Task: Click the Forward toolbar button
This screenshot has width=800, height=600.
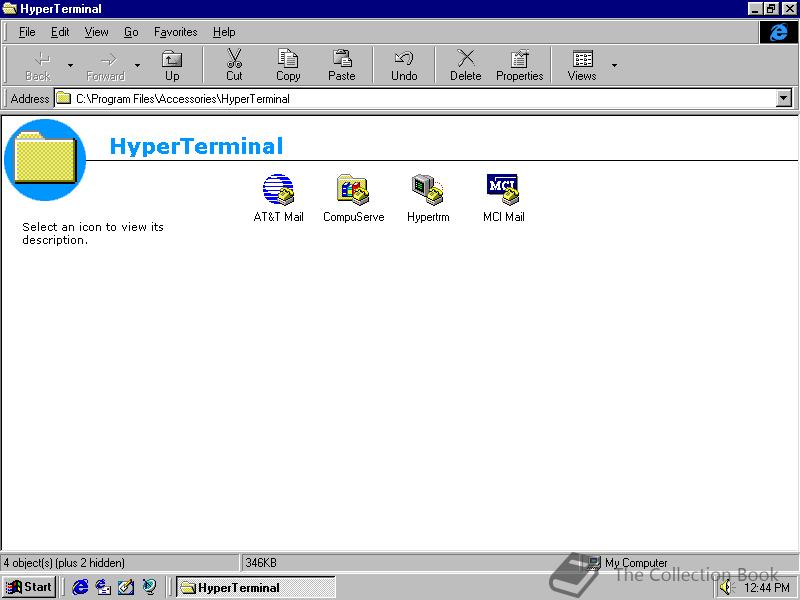Action: pyautogui.click(x=106, y=66)
